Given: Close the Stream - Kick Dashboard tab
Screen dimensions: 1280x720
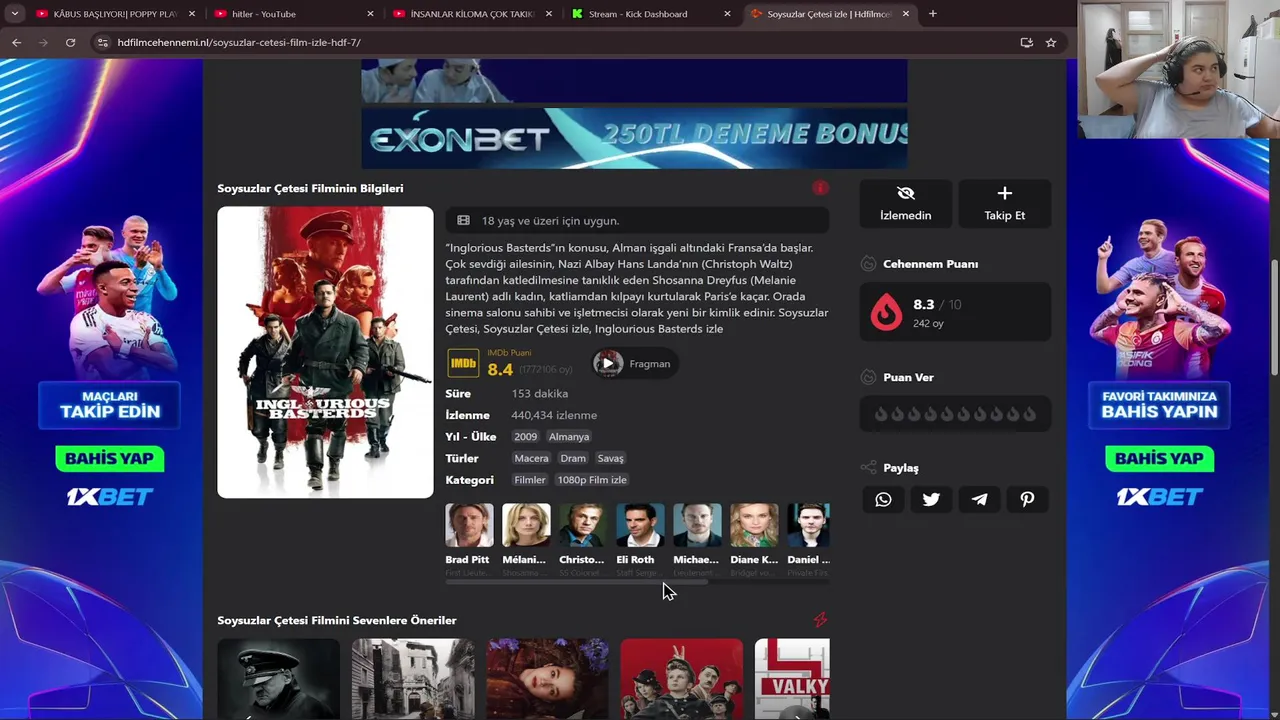Looking at the screenshot, I should (x=727, y=14).
